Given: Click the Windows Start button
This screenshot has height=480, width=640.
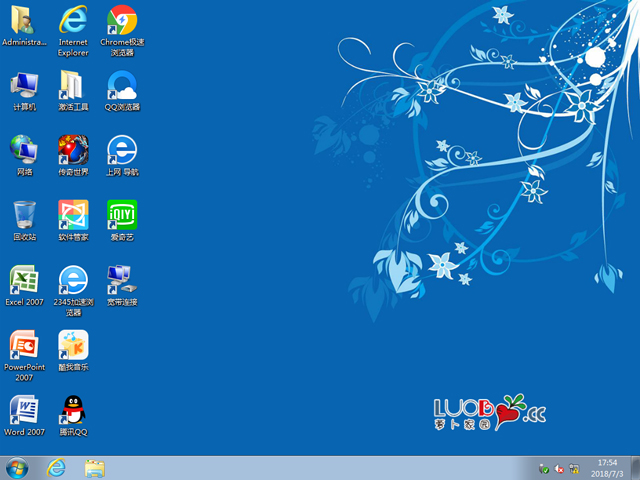Looking at the screenshot, I should [x=17, y=467].
